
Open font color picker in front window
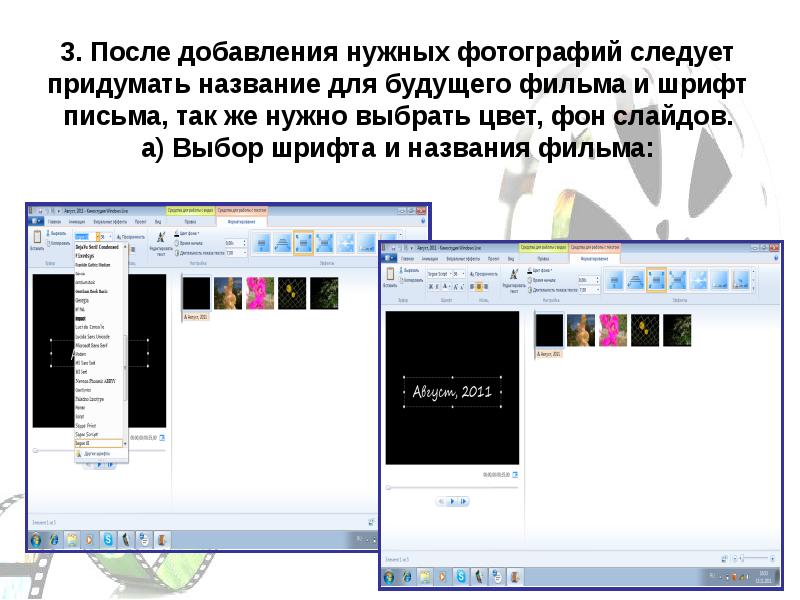(446, 287)
